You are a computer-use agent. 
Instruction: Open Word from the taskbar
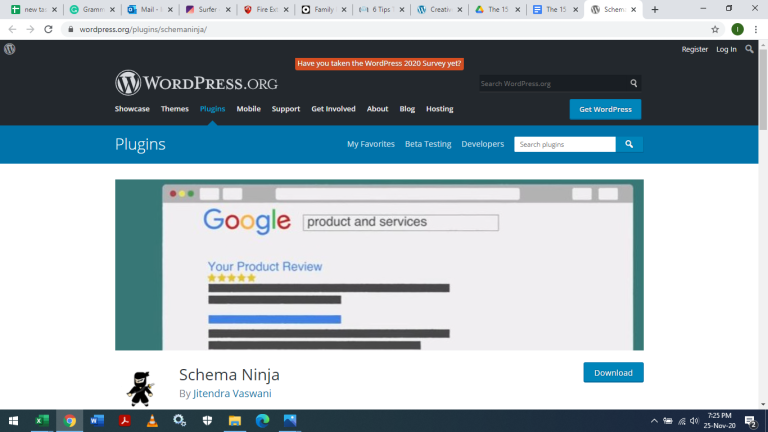(97, 421)
